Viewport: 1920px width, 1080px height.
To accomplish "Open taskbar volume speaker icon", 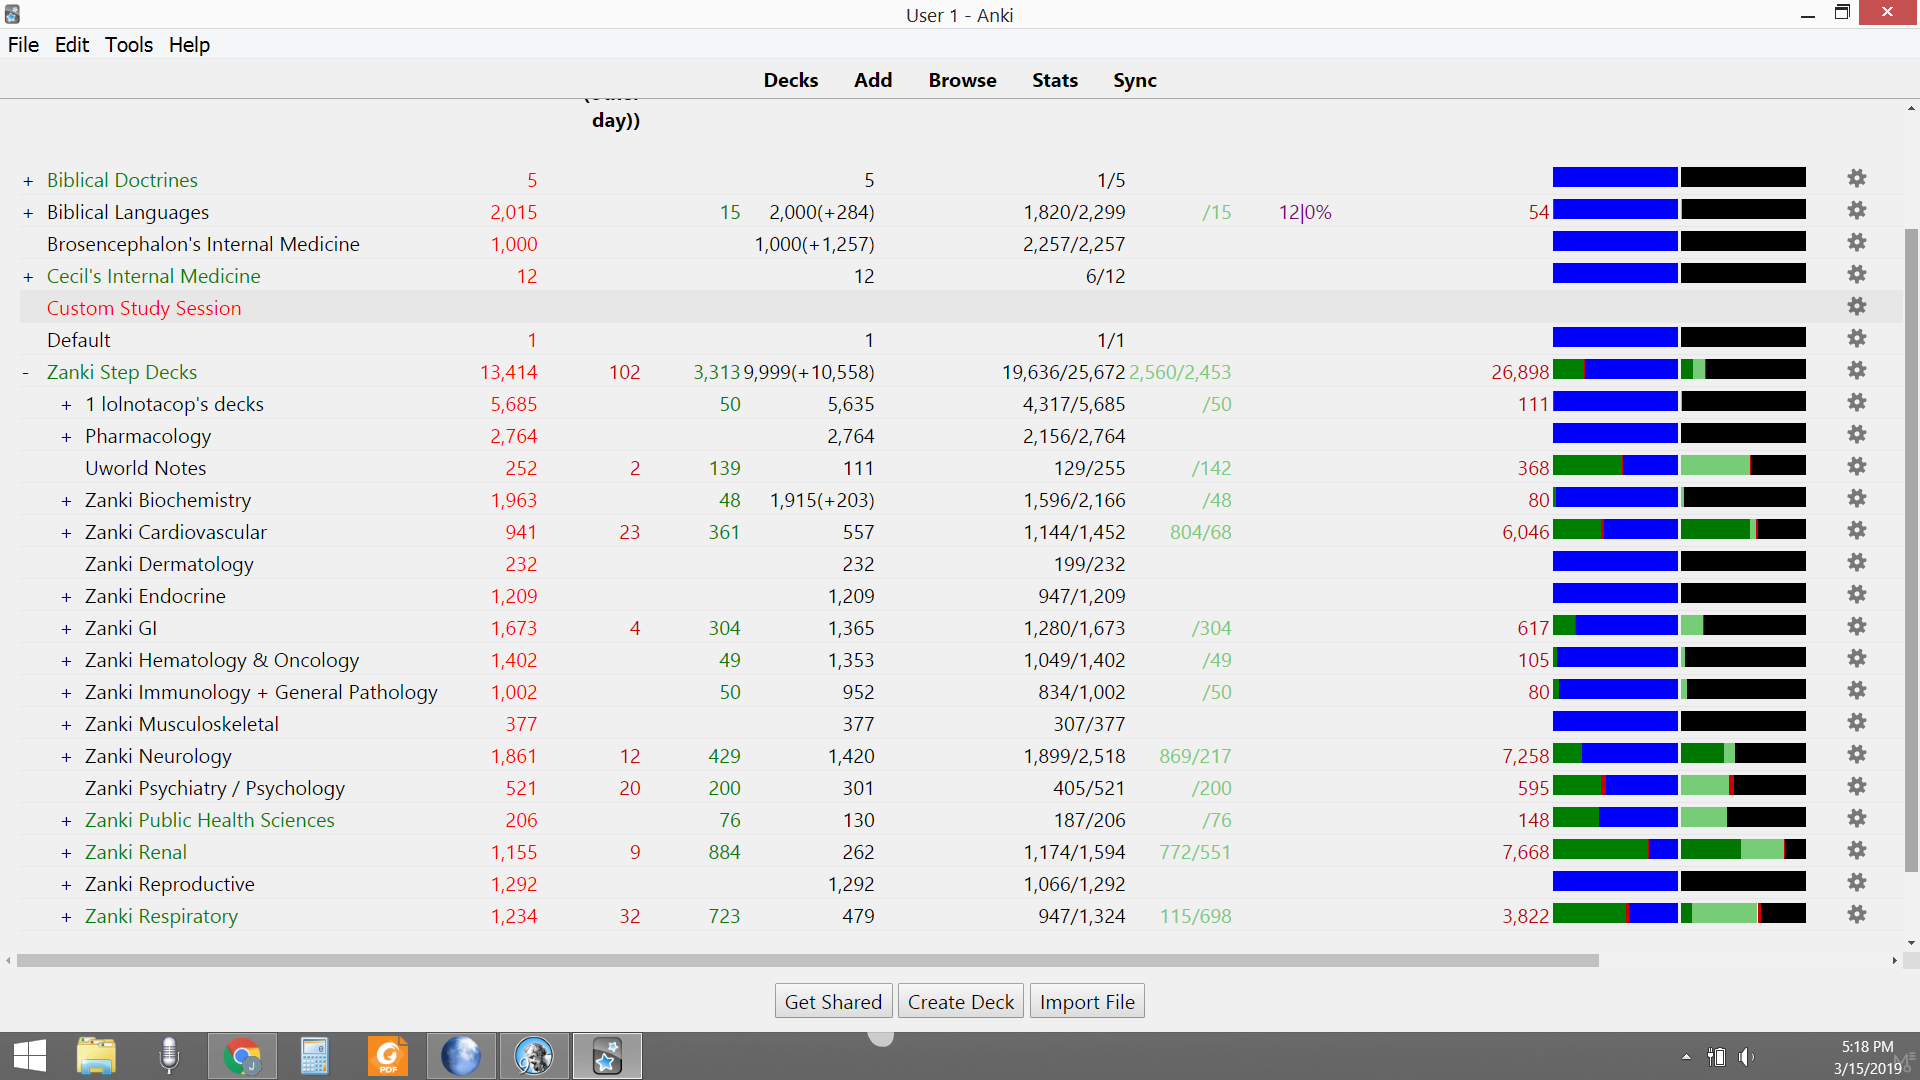I will pyautogui.click(x=1746, y=1057).
